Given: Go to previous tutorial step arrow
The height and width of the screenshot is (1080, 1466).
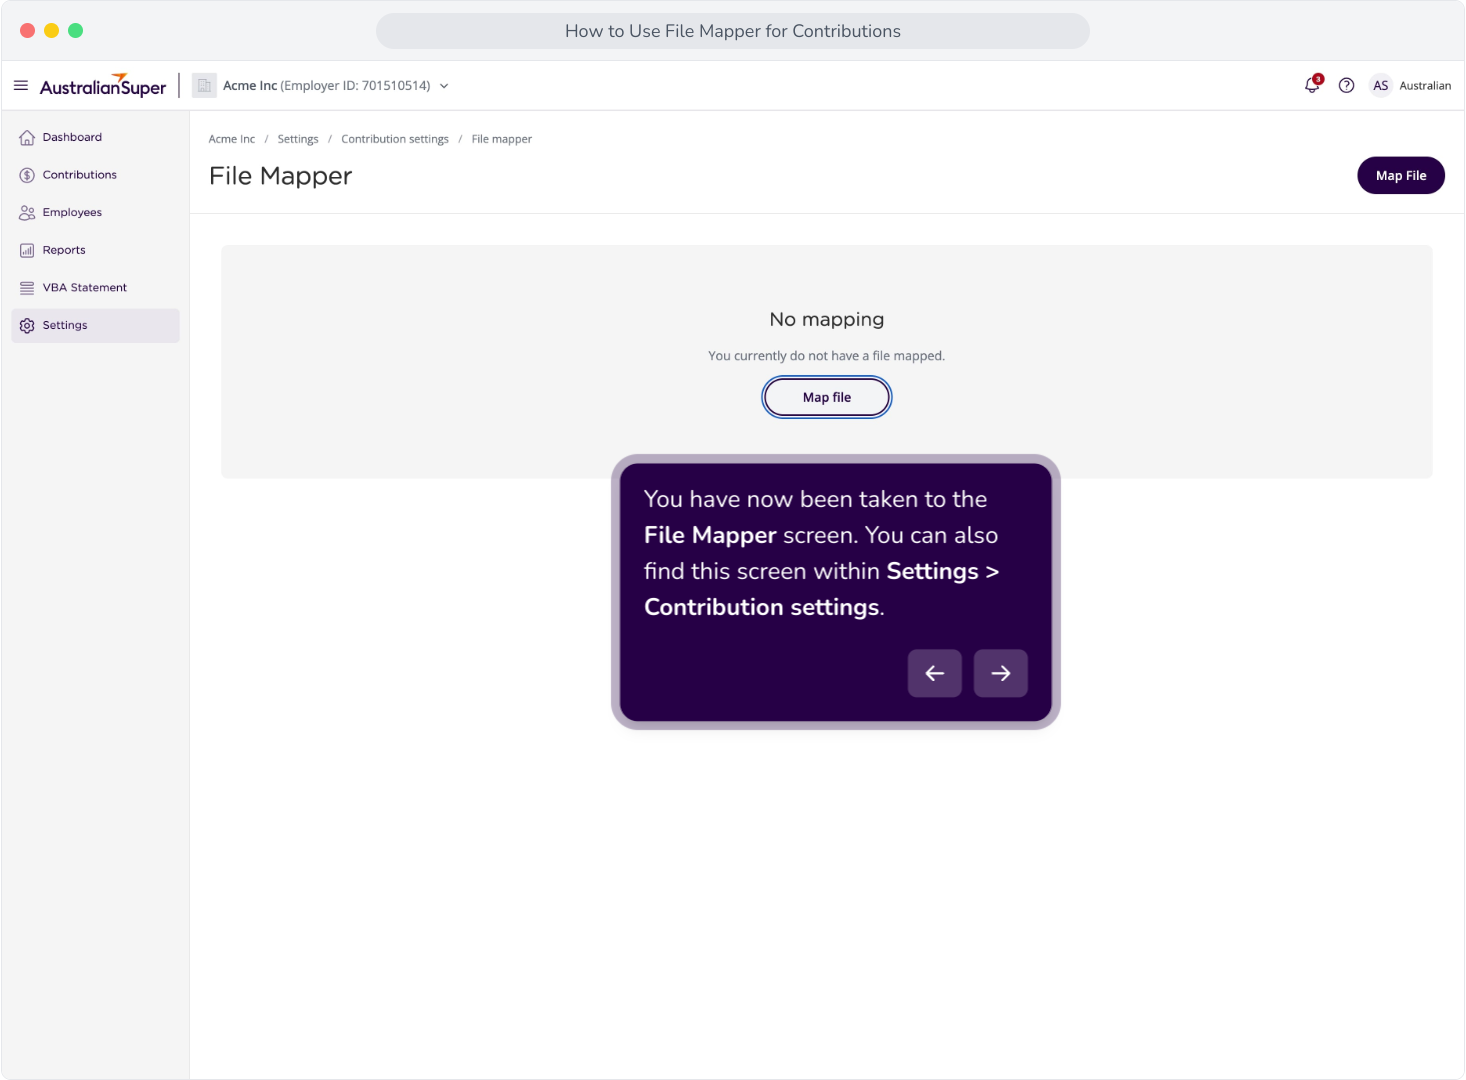Looking at the screenshot, I should (x=935, y=673).
